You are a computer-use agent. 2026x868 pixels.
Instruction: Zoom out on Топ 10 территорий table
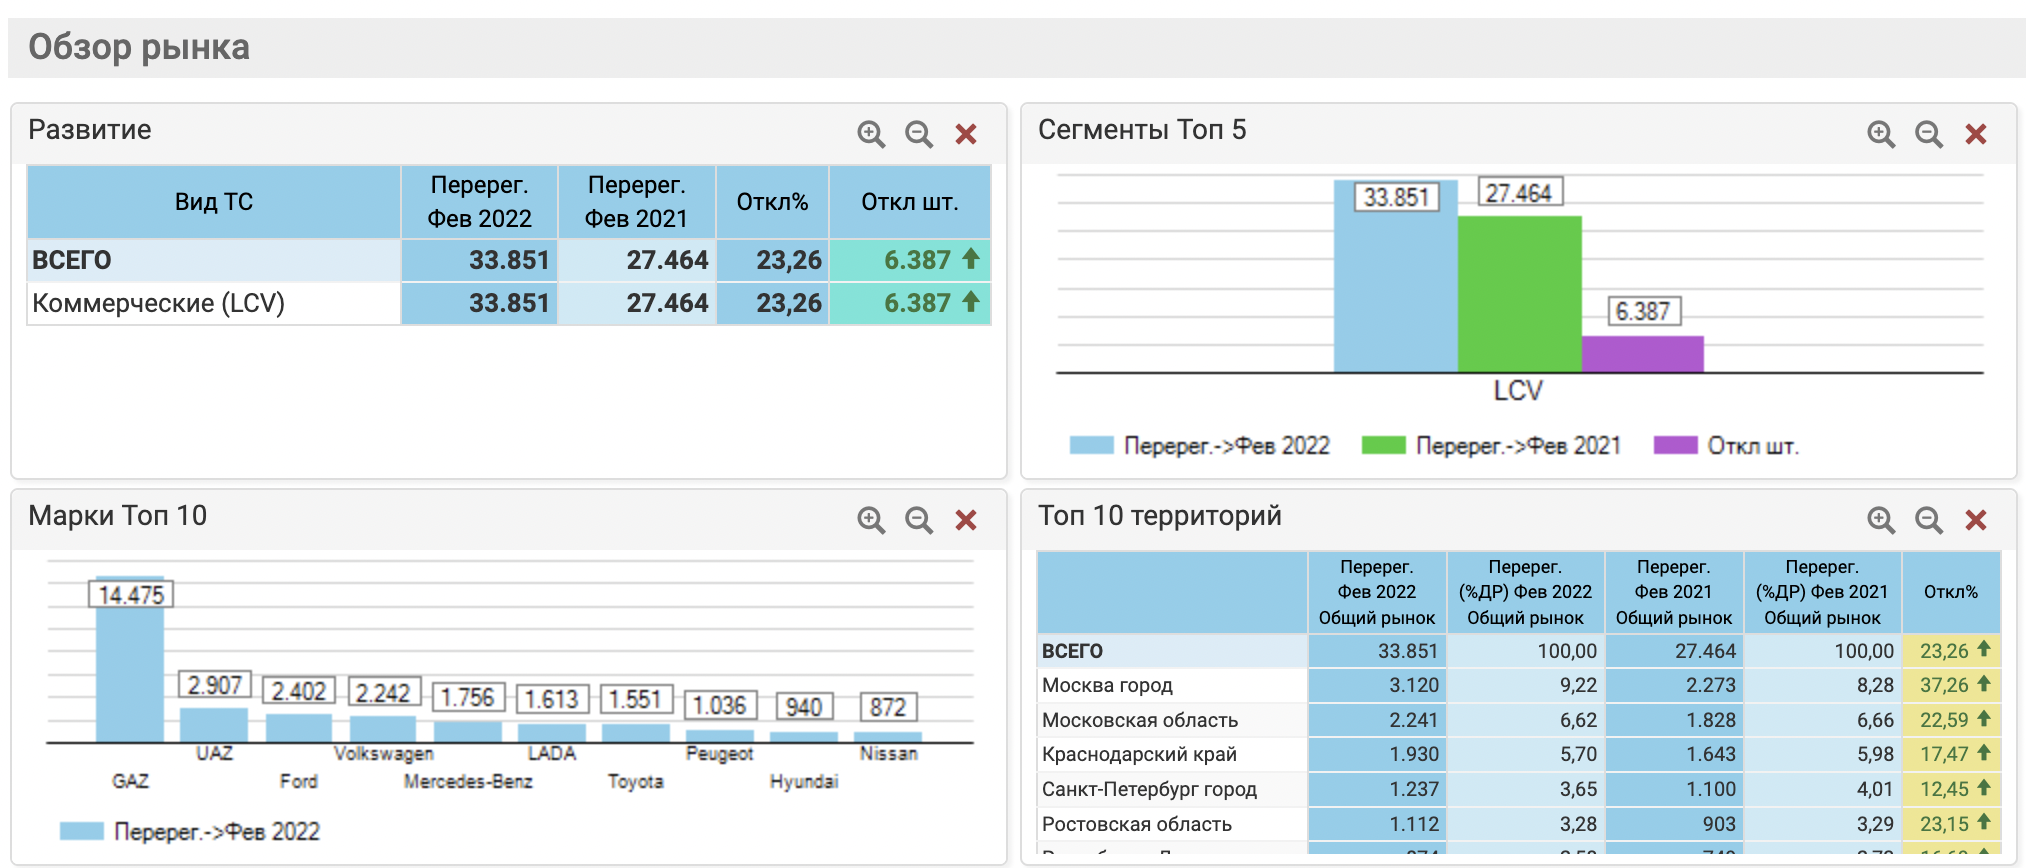(1928, 520)
